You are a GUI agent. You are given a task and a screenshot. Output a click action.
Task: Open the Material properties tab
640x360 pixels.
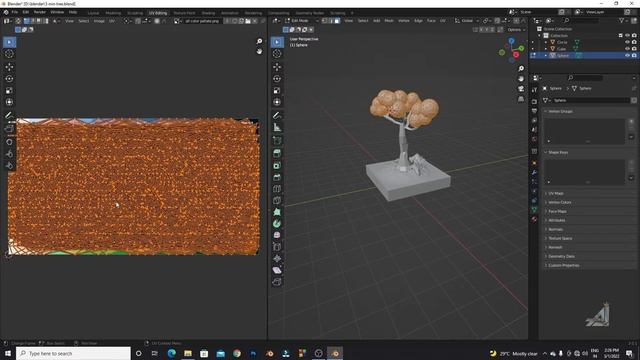click(534, 219)
